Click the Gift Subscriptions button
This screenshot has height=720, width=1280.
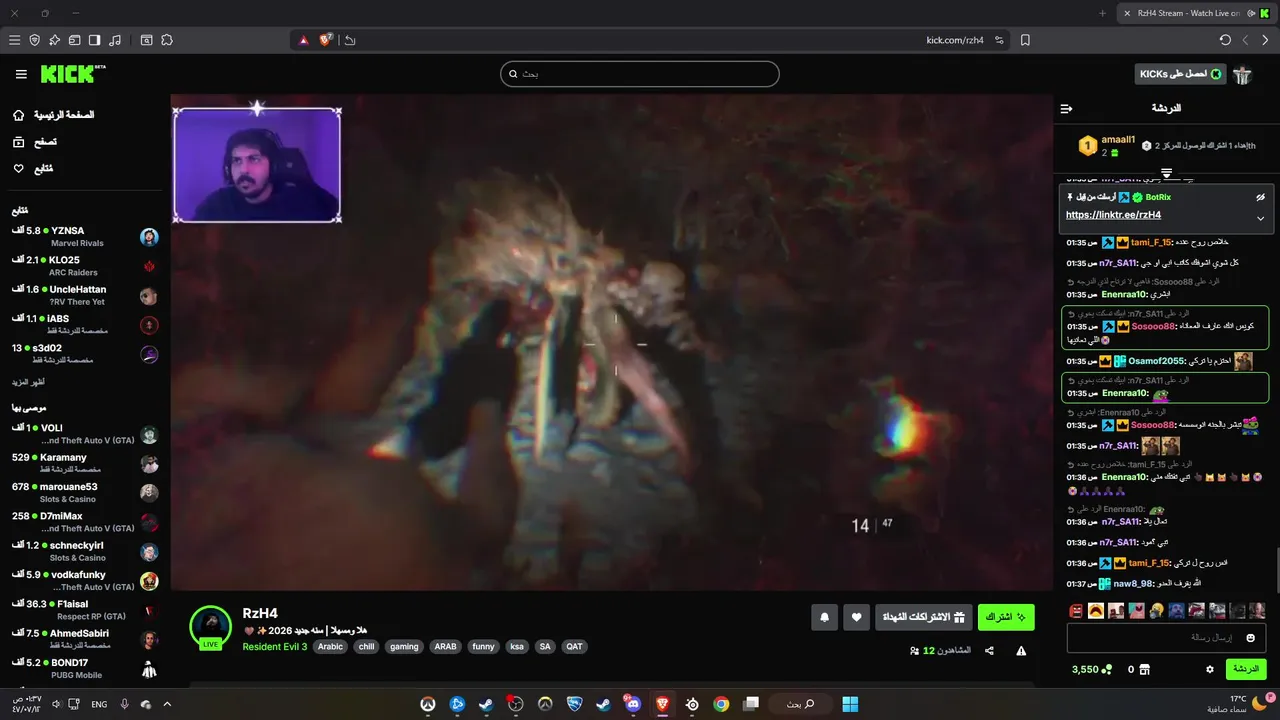[x=924, y=618]
